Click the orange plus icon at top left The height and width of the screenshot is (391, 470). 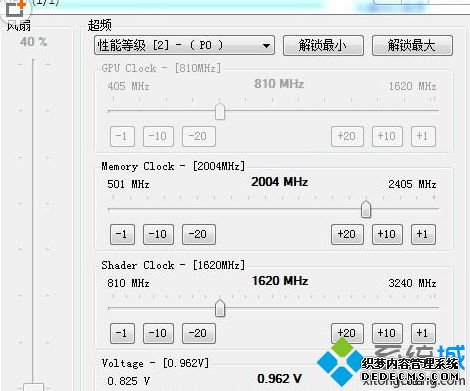[x=21, y=4]
